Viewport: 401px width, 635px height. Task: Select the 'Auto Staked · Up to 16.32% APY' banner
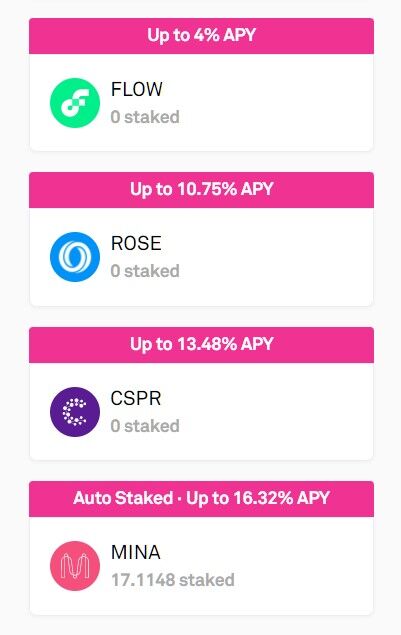pyautogui.click(x=201, y=499)
